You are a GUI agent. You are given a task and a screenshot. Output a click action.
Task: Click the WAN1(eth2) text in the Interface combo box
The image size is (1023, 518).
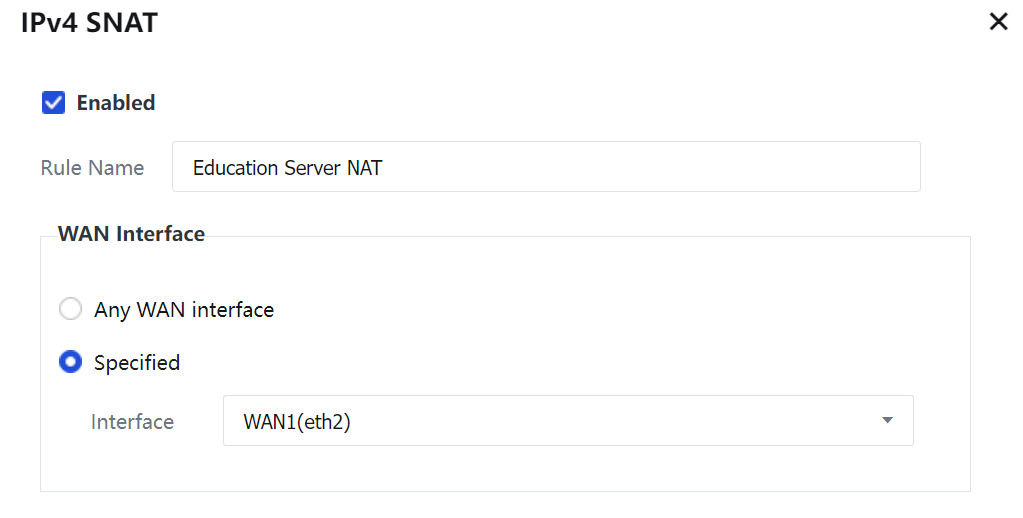(x=297, y=422)
